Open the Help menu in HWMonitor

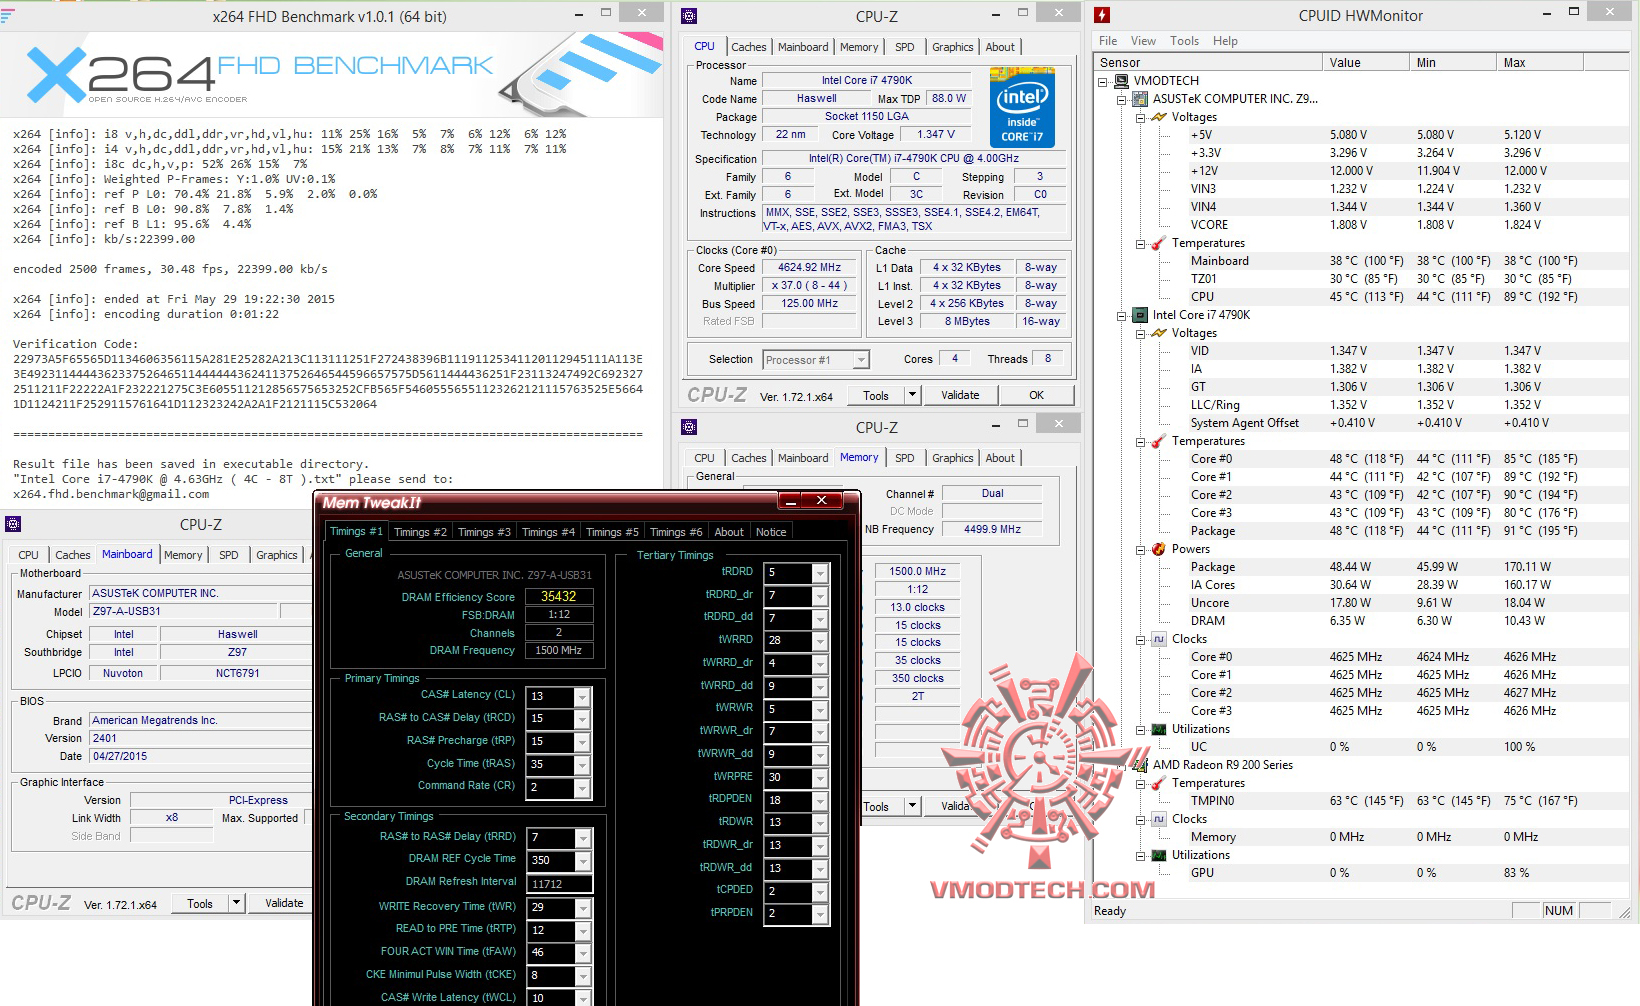(1225, 41)
